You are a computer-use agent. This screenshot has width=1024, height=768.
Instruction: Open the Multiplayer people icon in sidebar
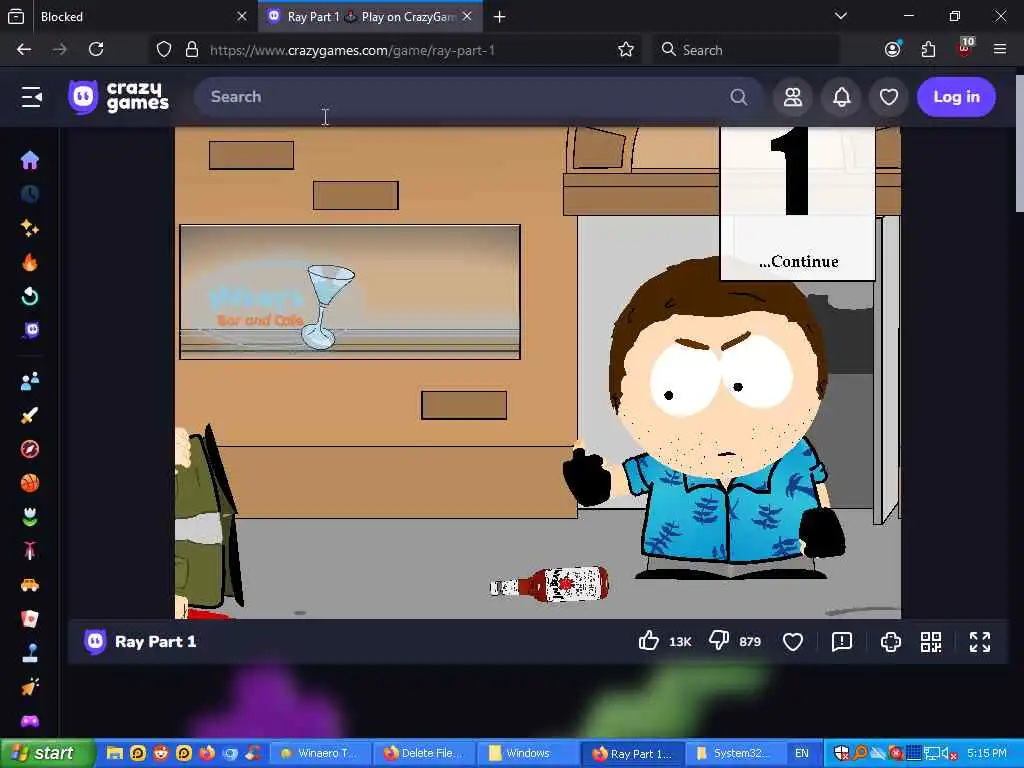(29, 381)
